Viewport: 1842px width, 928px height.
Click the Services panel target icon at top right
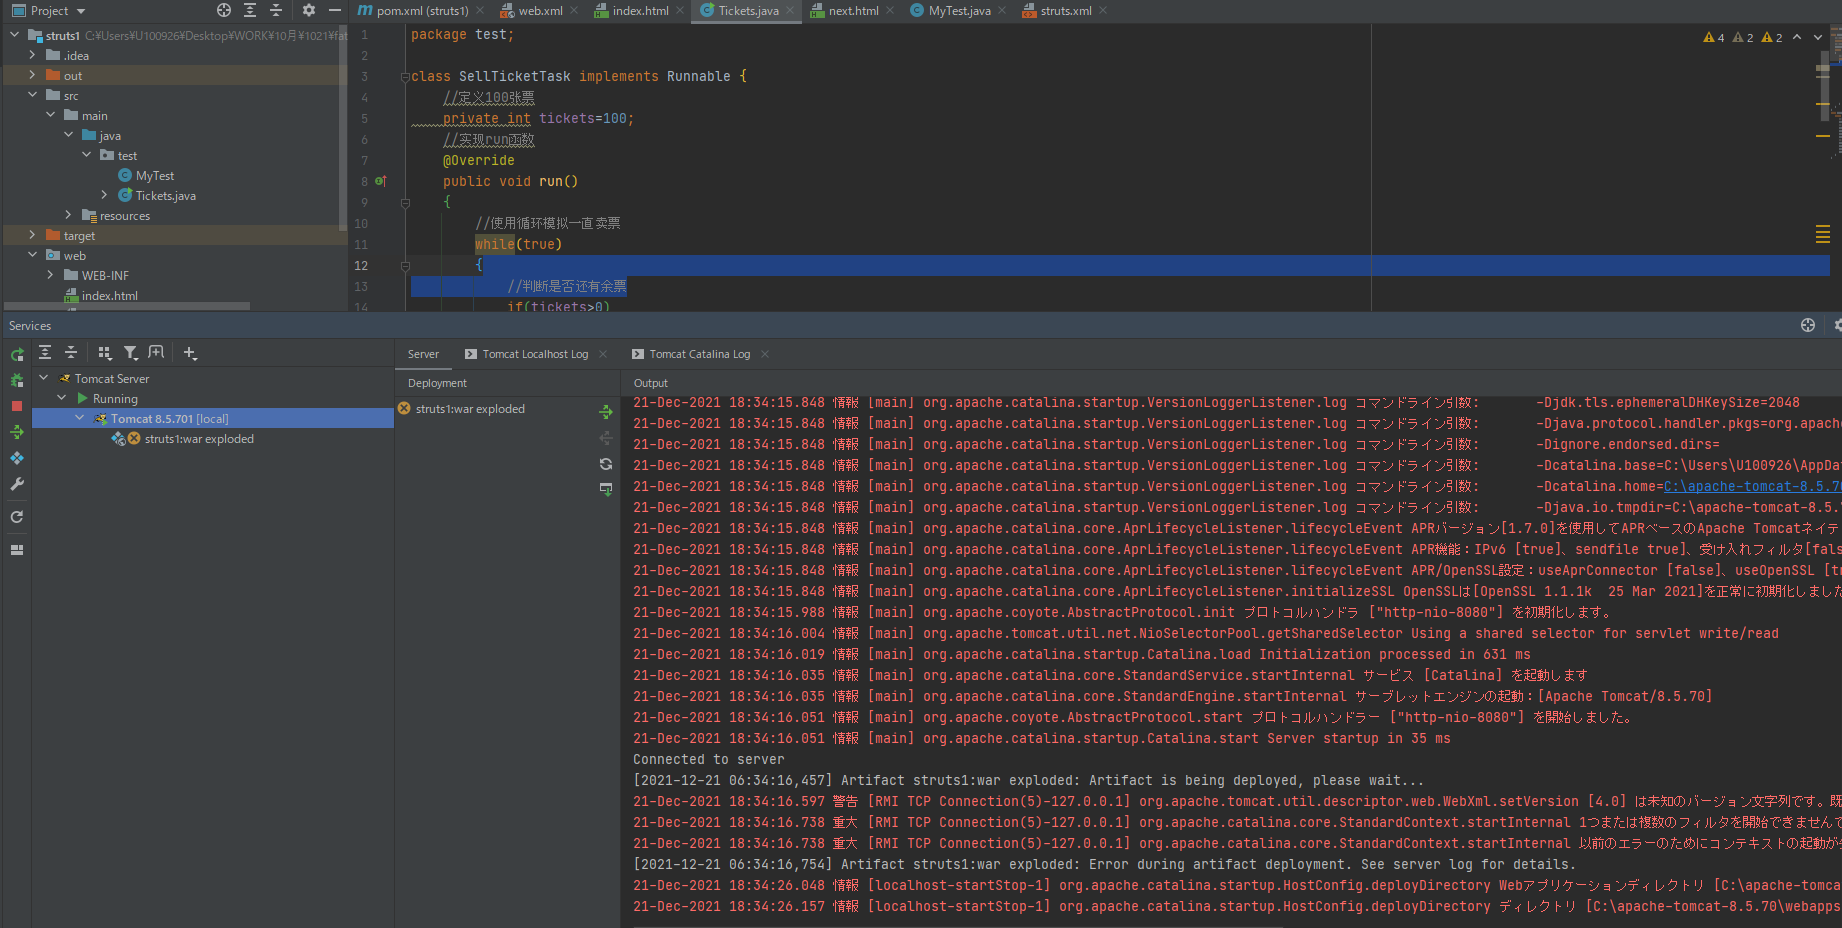tap(1808, 325)
